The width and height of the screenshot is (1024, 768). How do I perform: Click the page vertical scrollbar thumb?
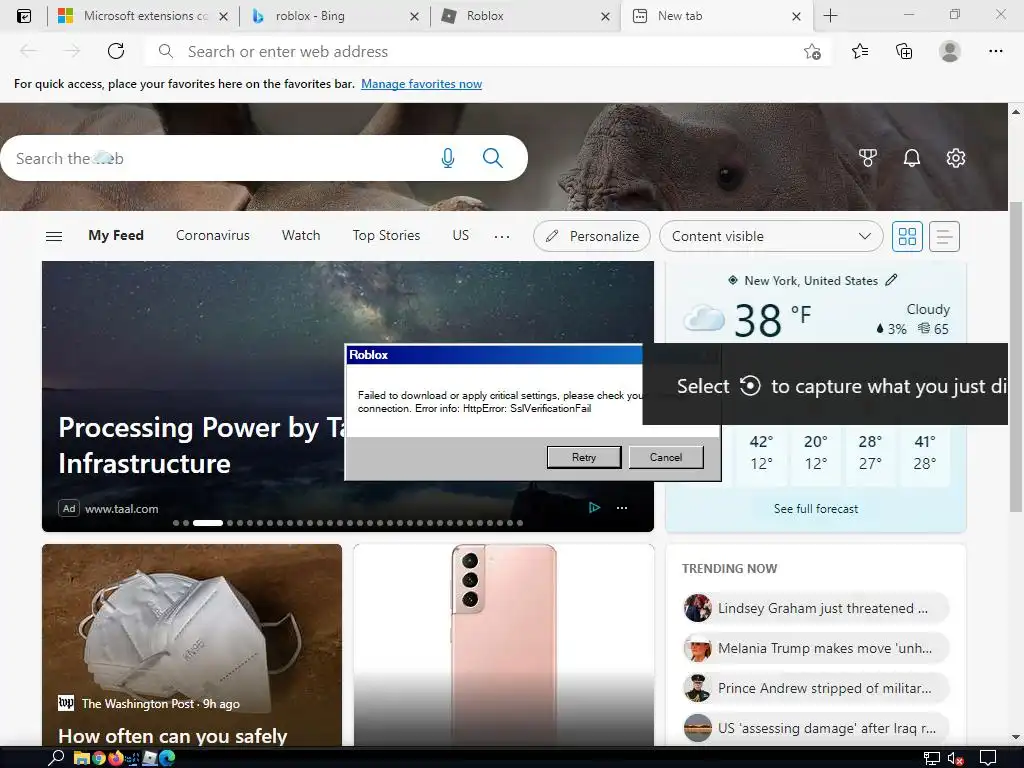click(x=1016, y=357)
